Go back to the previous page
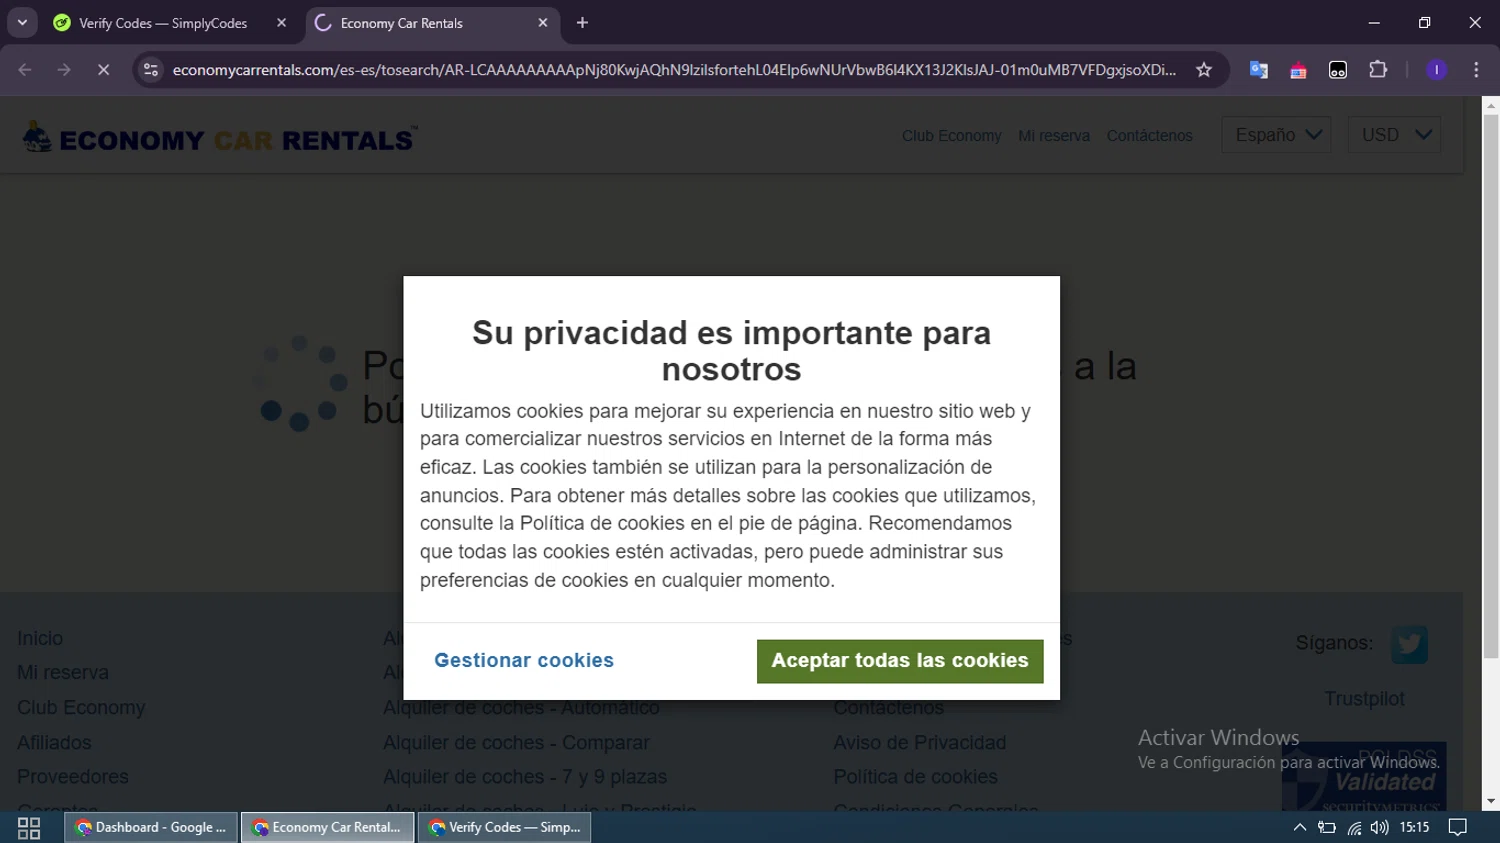Viewport: 1500px width, 843px height. coord(25,70)
